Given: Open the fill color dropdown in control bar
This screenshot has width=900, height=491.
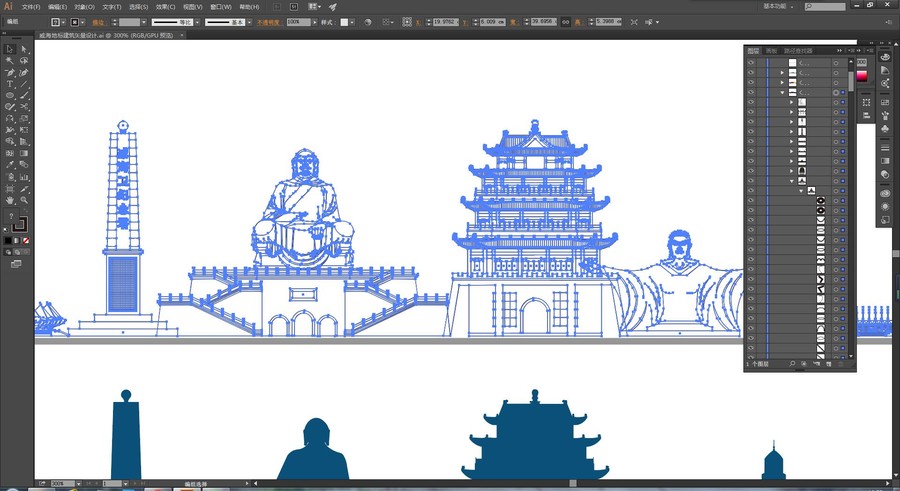Looking at the screenshot, I should pos(63,22).
